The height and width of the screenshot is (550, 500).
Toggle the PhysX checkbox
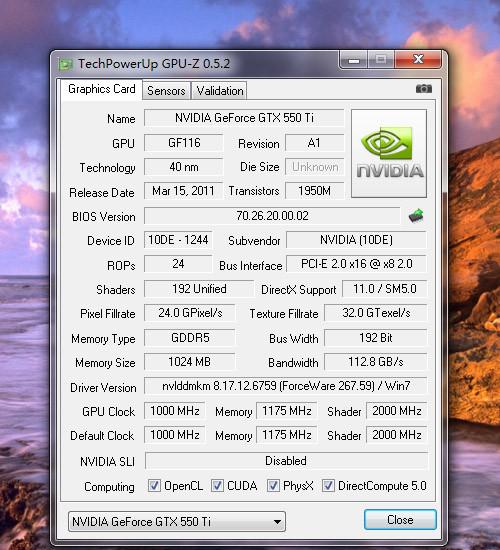point(273,486)
